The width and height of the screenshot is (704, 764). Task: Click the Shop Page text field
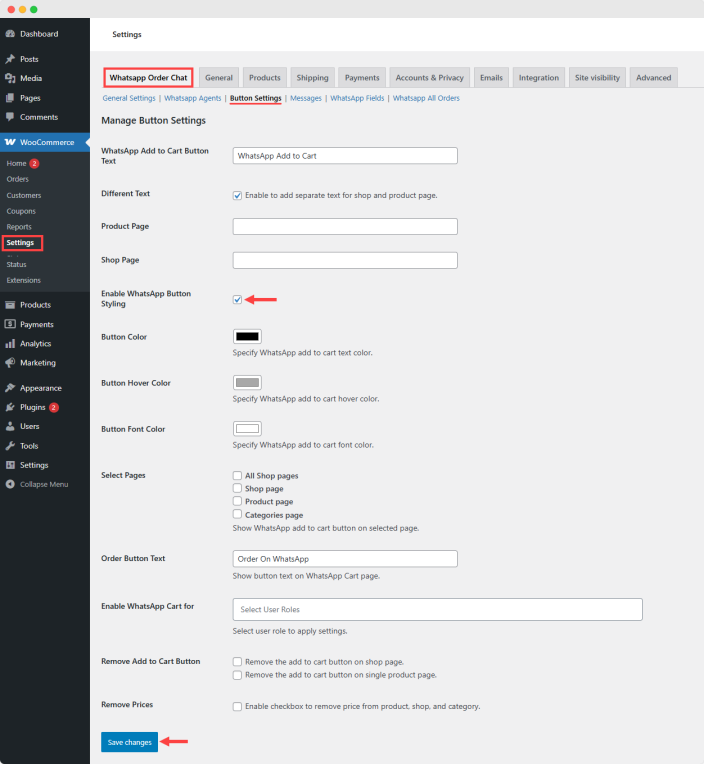click(x=345, y=260)
